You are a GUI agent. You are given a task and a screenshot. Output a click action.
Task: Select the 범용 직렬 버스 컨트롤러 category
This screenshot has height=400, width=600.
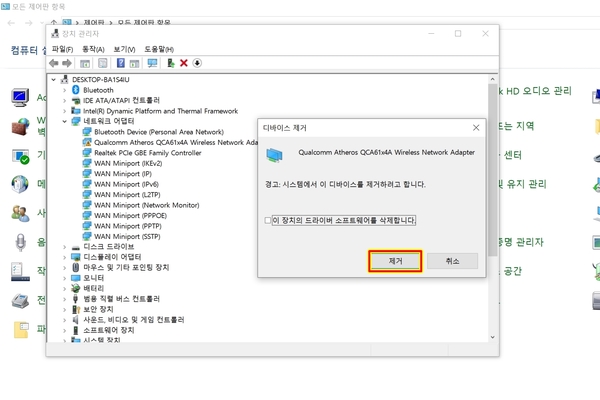coord(121,299)
